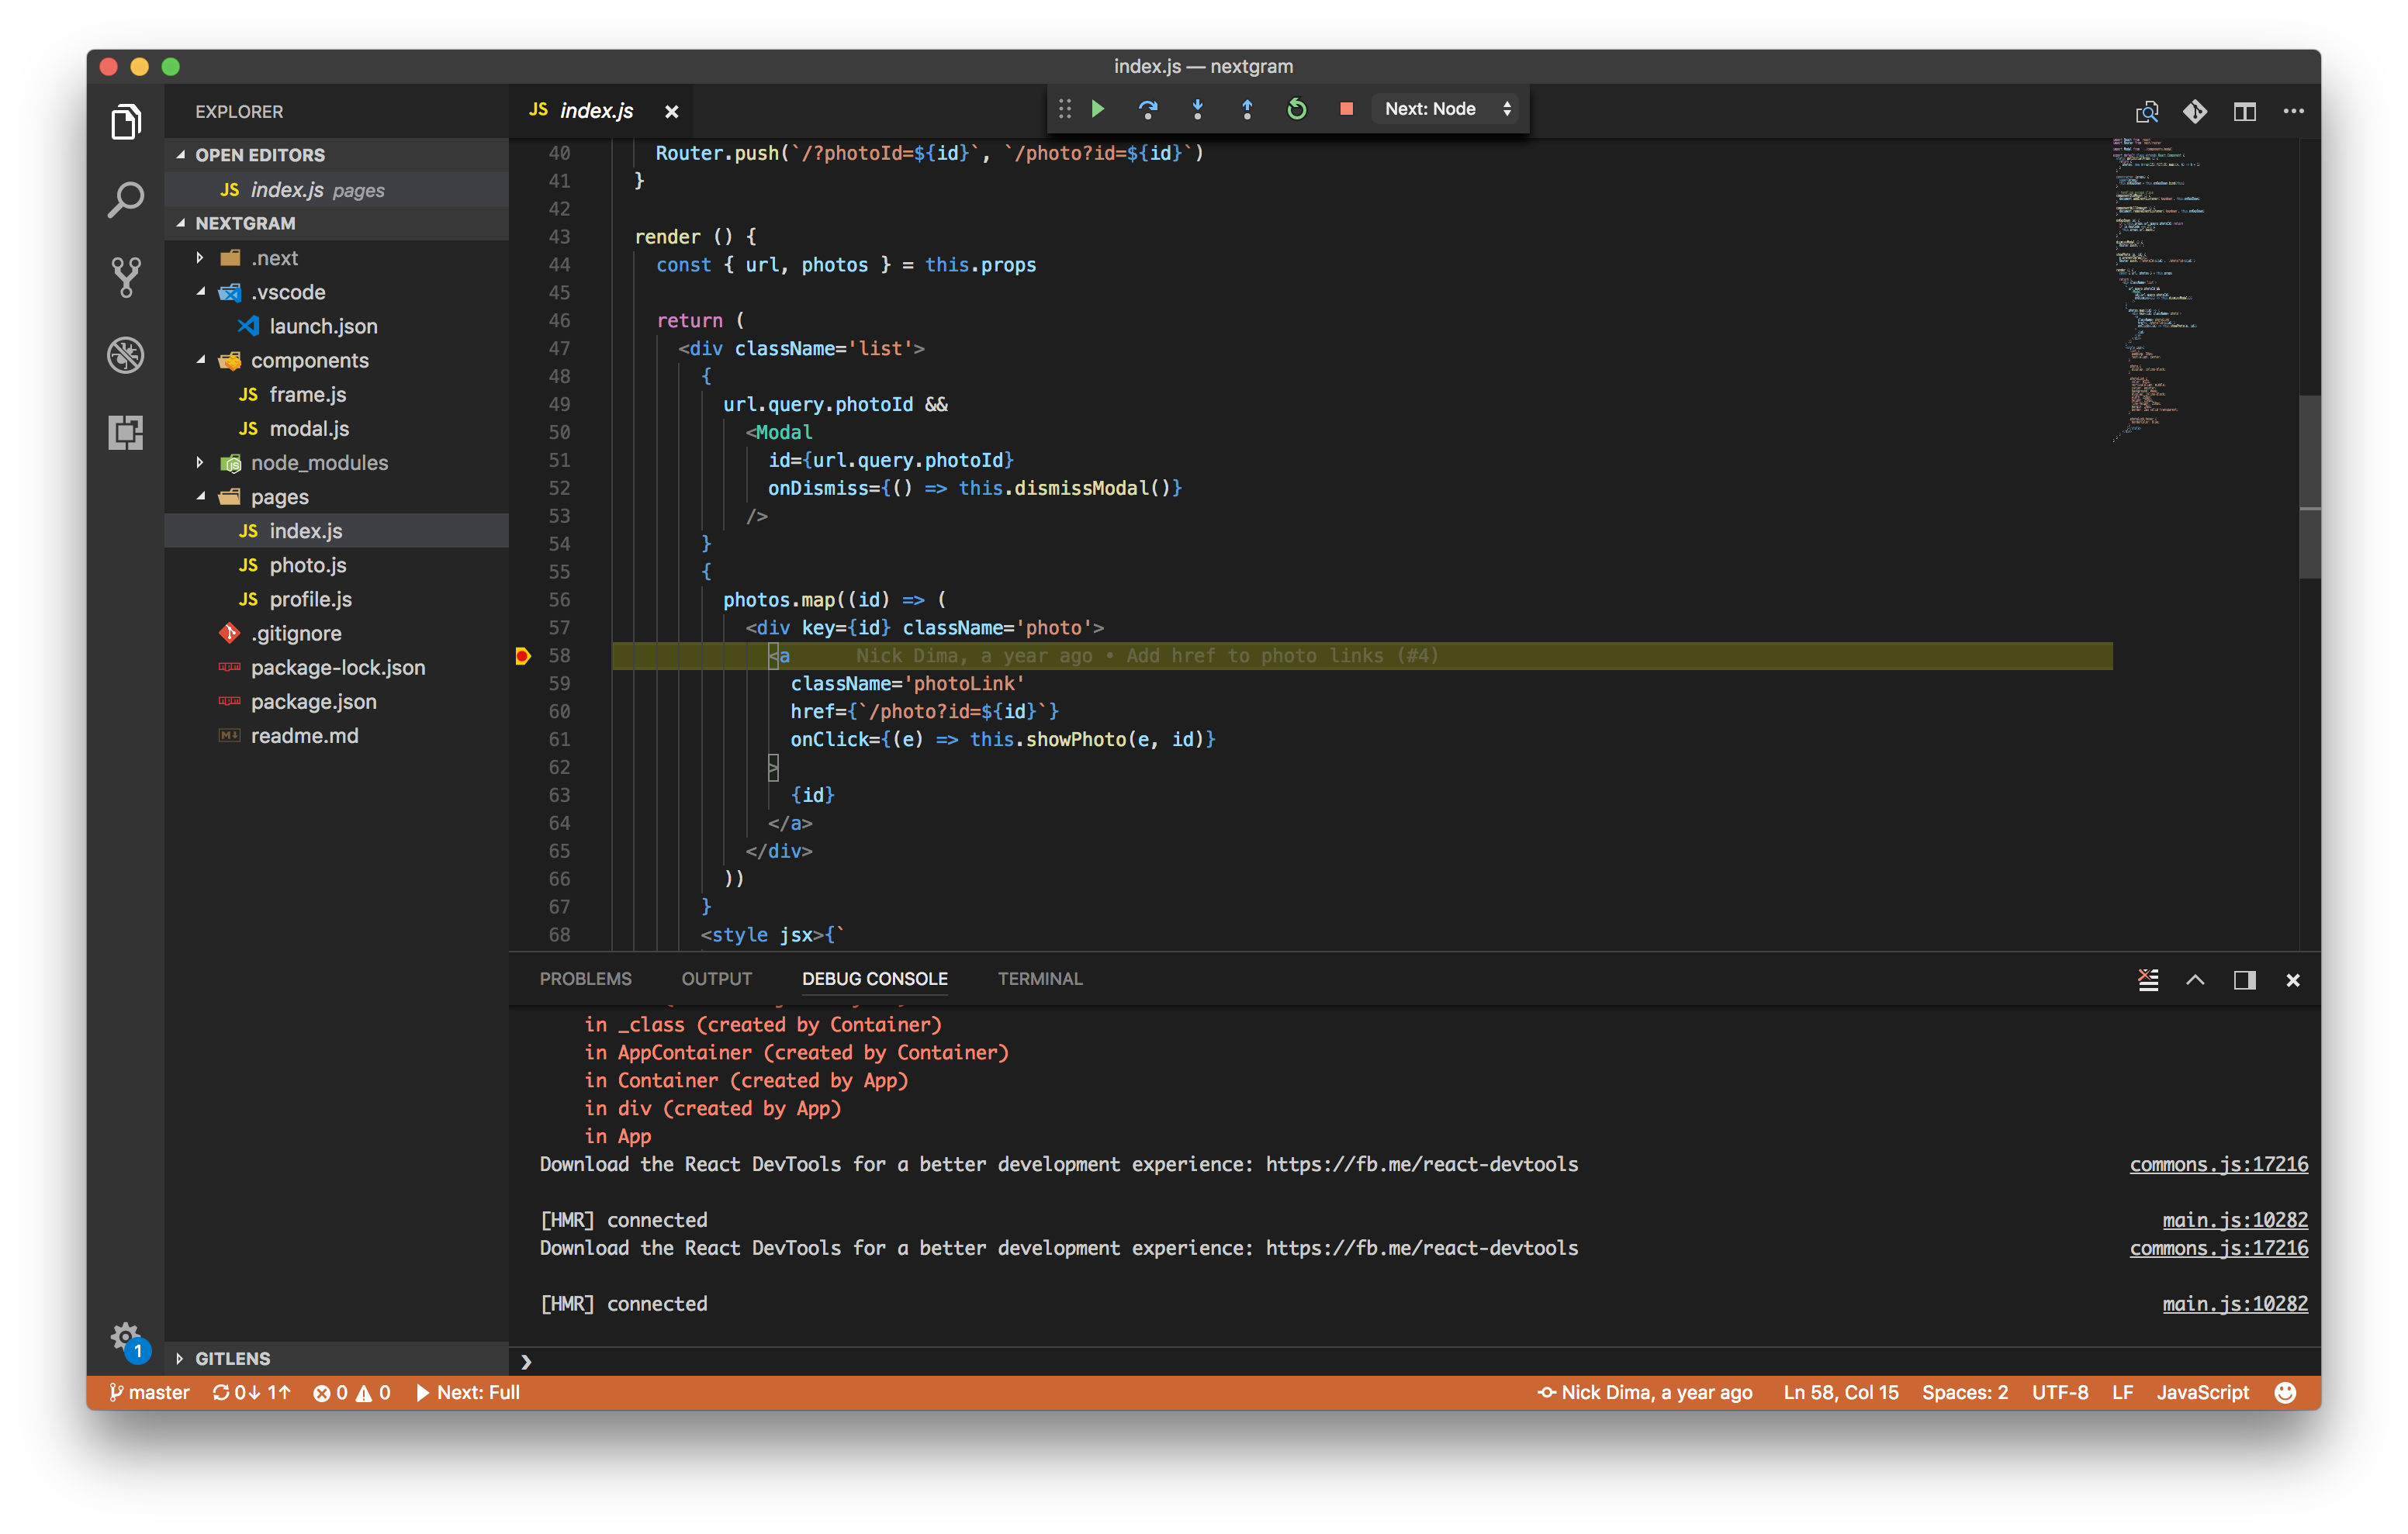Image resolution: width=2408 pixels, height=1534 pixels.
Task: Click Ln 58, Col 15 position indicator
Action: (x=1840, y=1392)
